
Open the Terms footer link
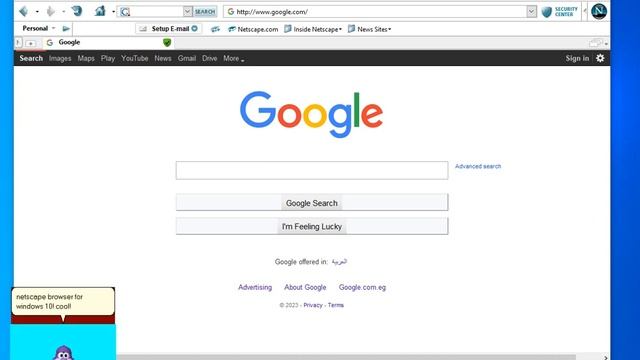coord(336,305)
